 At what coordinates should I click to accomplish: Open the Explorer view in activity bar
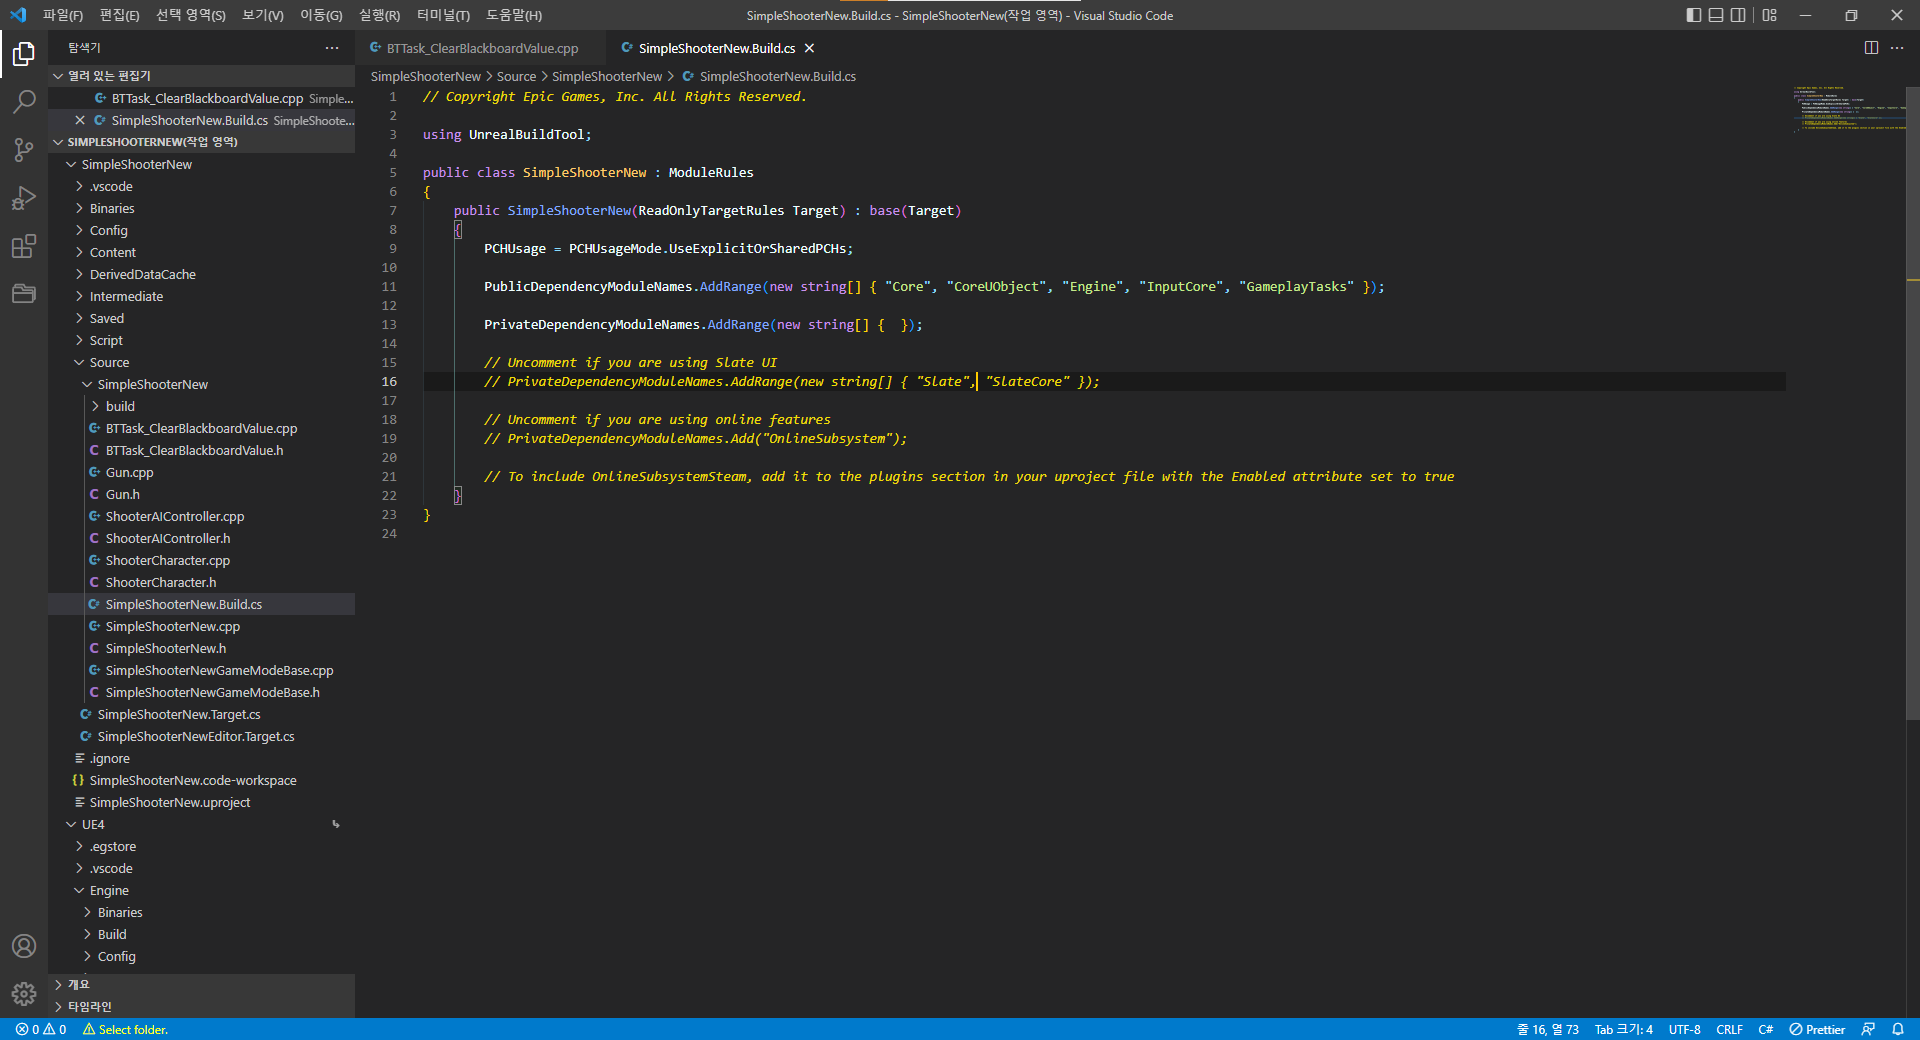[24, 54]
